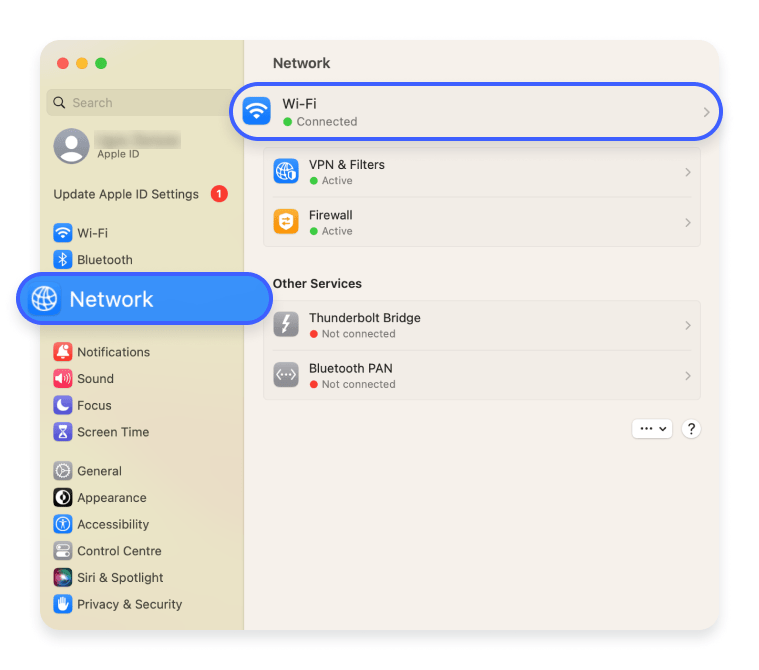This screenshot has width=759, height=670.
Task: Click the Bluetooth PAN title text
Action: click(x=350, y=368)
